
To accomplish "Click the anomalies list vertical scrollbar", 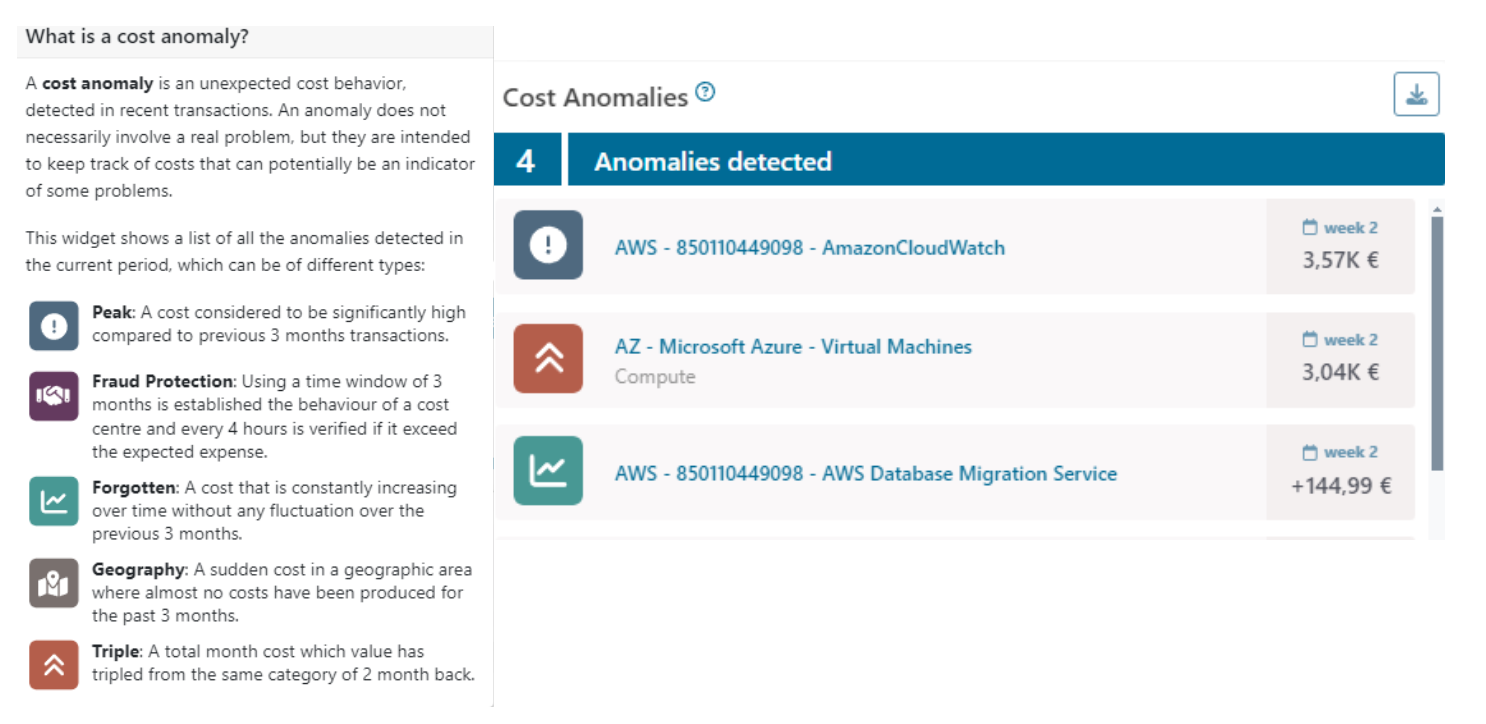I will [x=1437, y=340].
